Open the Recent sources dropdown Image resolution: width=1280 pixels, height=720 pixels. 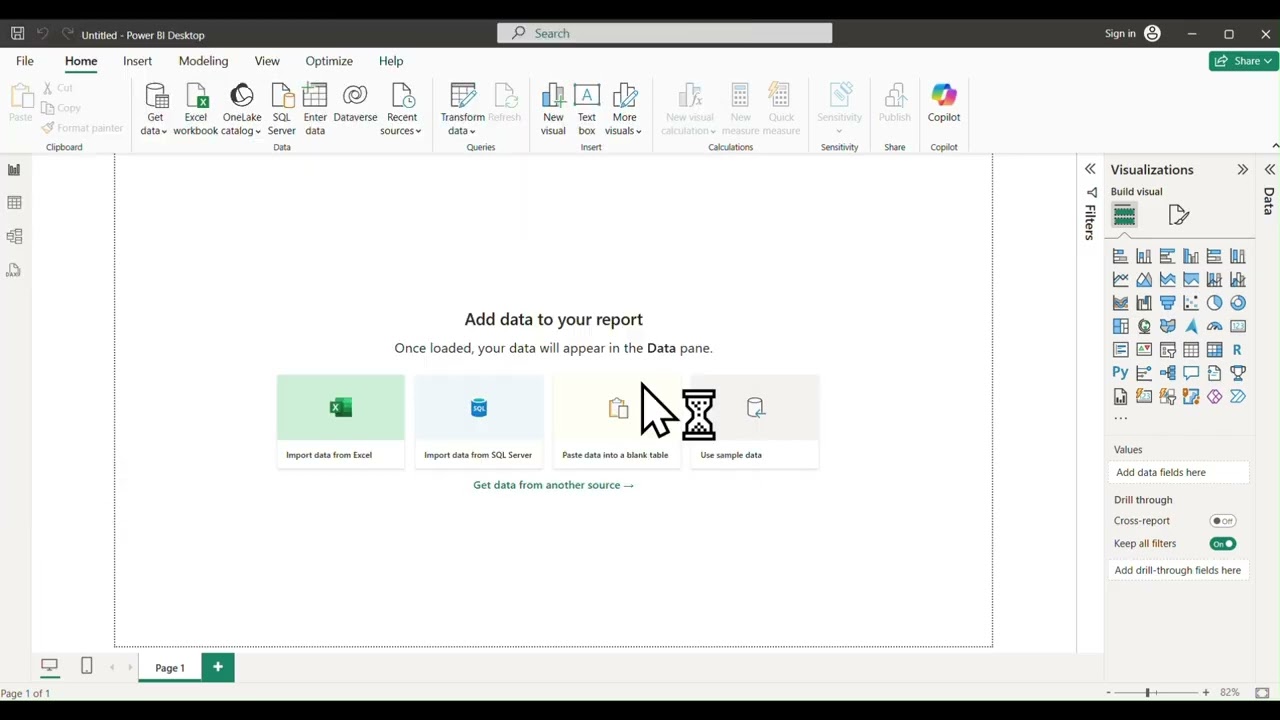[401, 110]
